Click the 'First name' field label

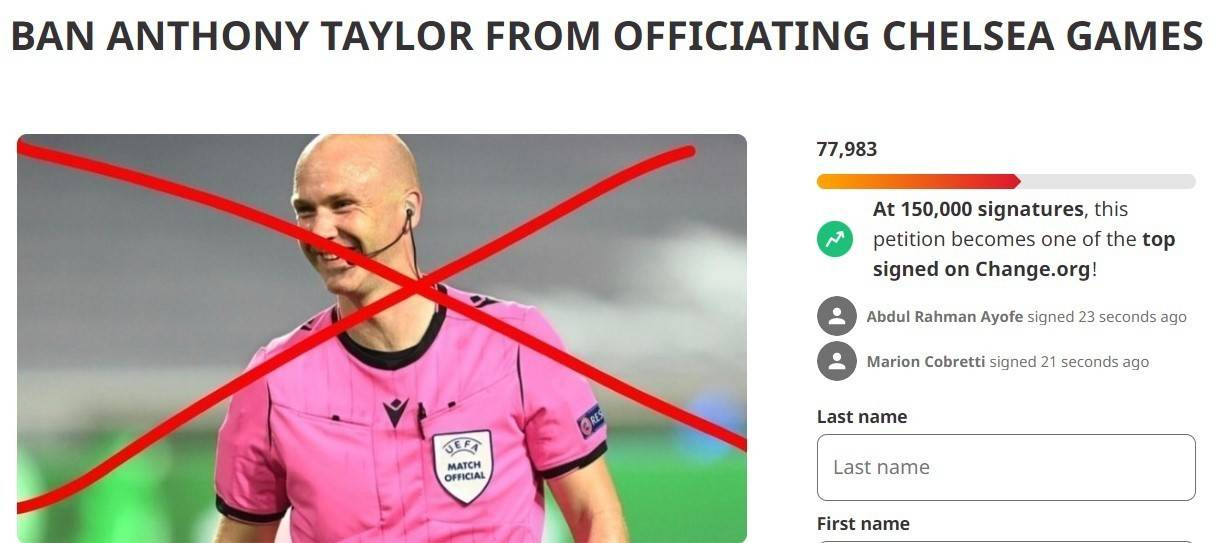[x=863, y=523]
